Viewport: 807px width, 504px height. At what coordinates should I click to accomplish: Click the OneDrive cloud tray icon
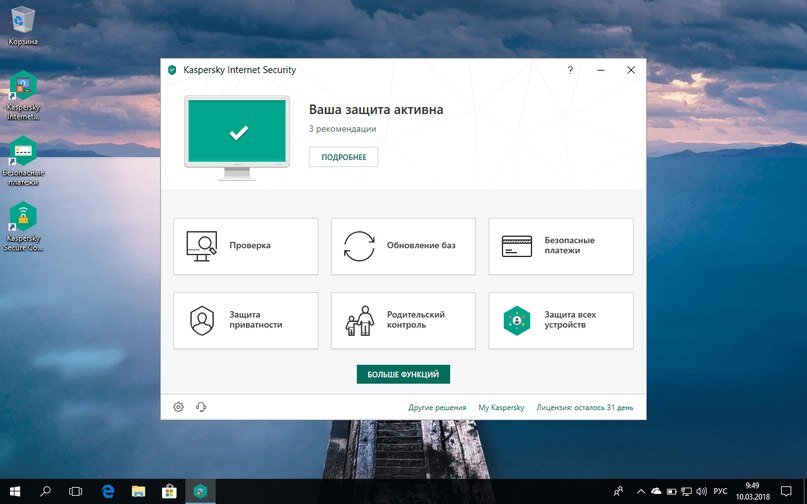coord(656,492)
